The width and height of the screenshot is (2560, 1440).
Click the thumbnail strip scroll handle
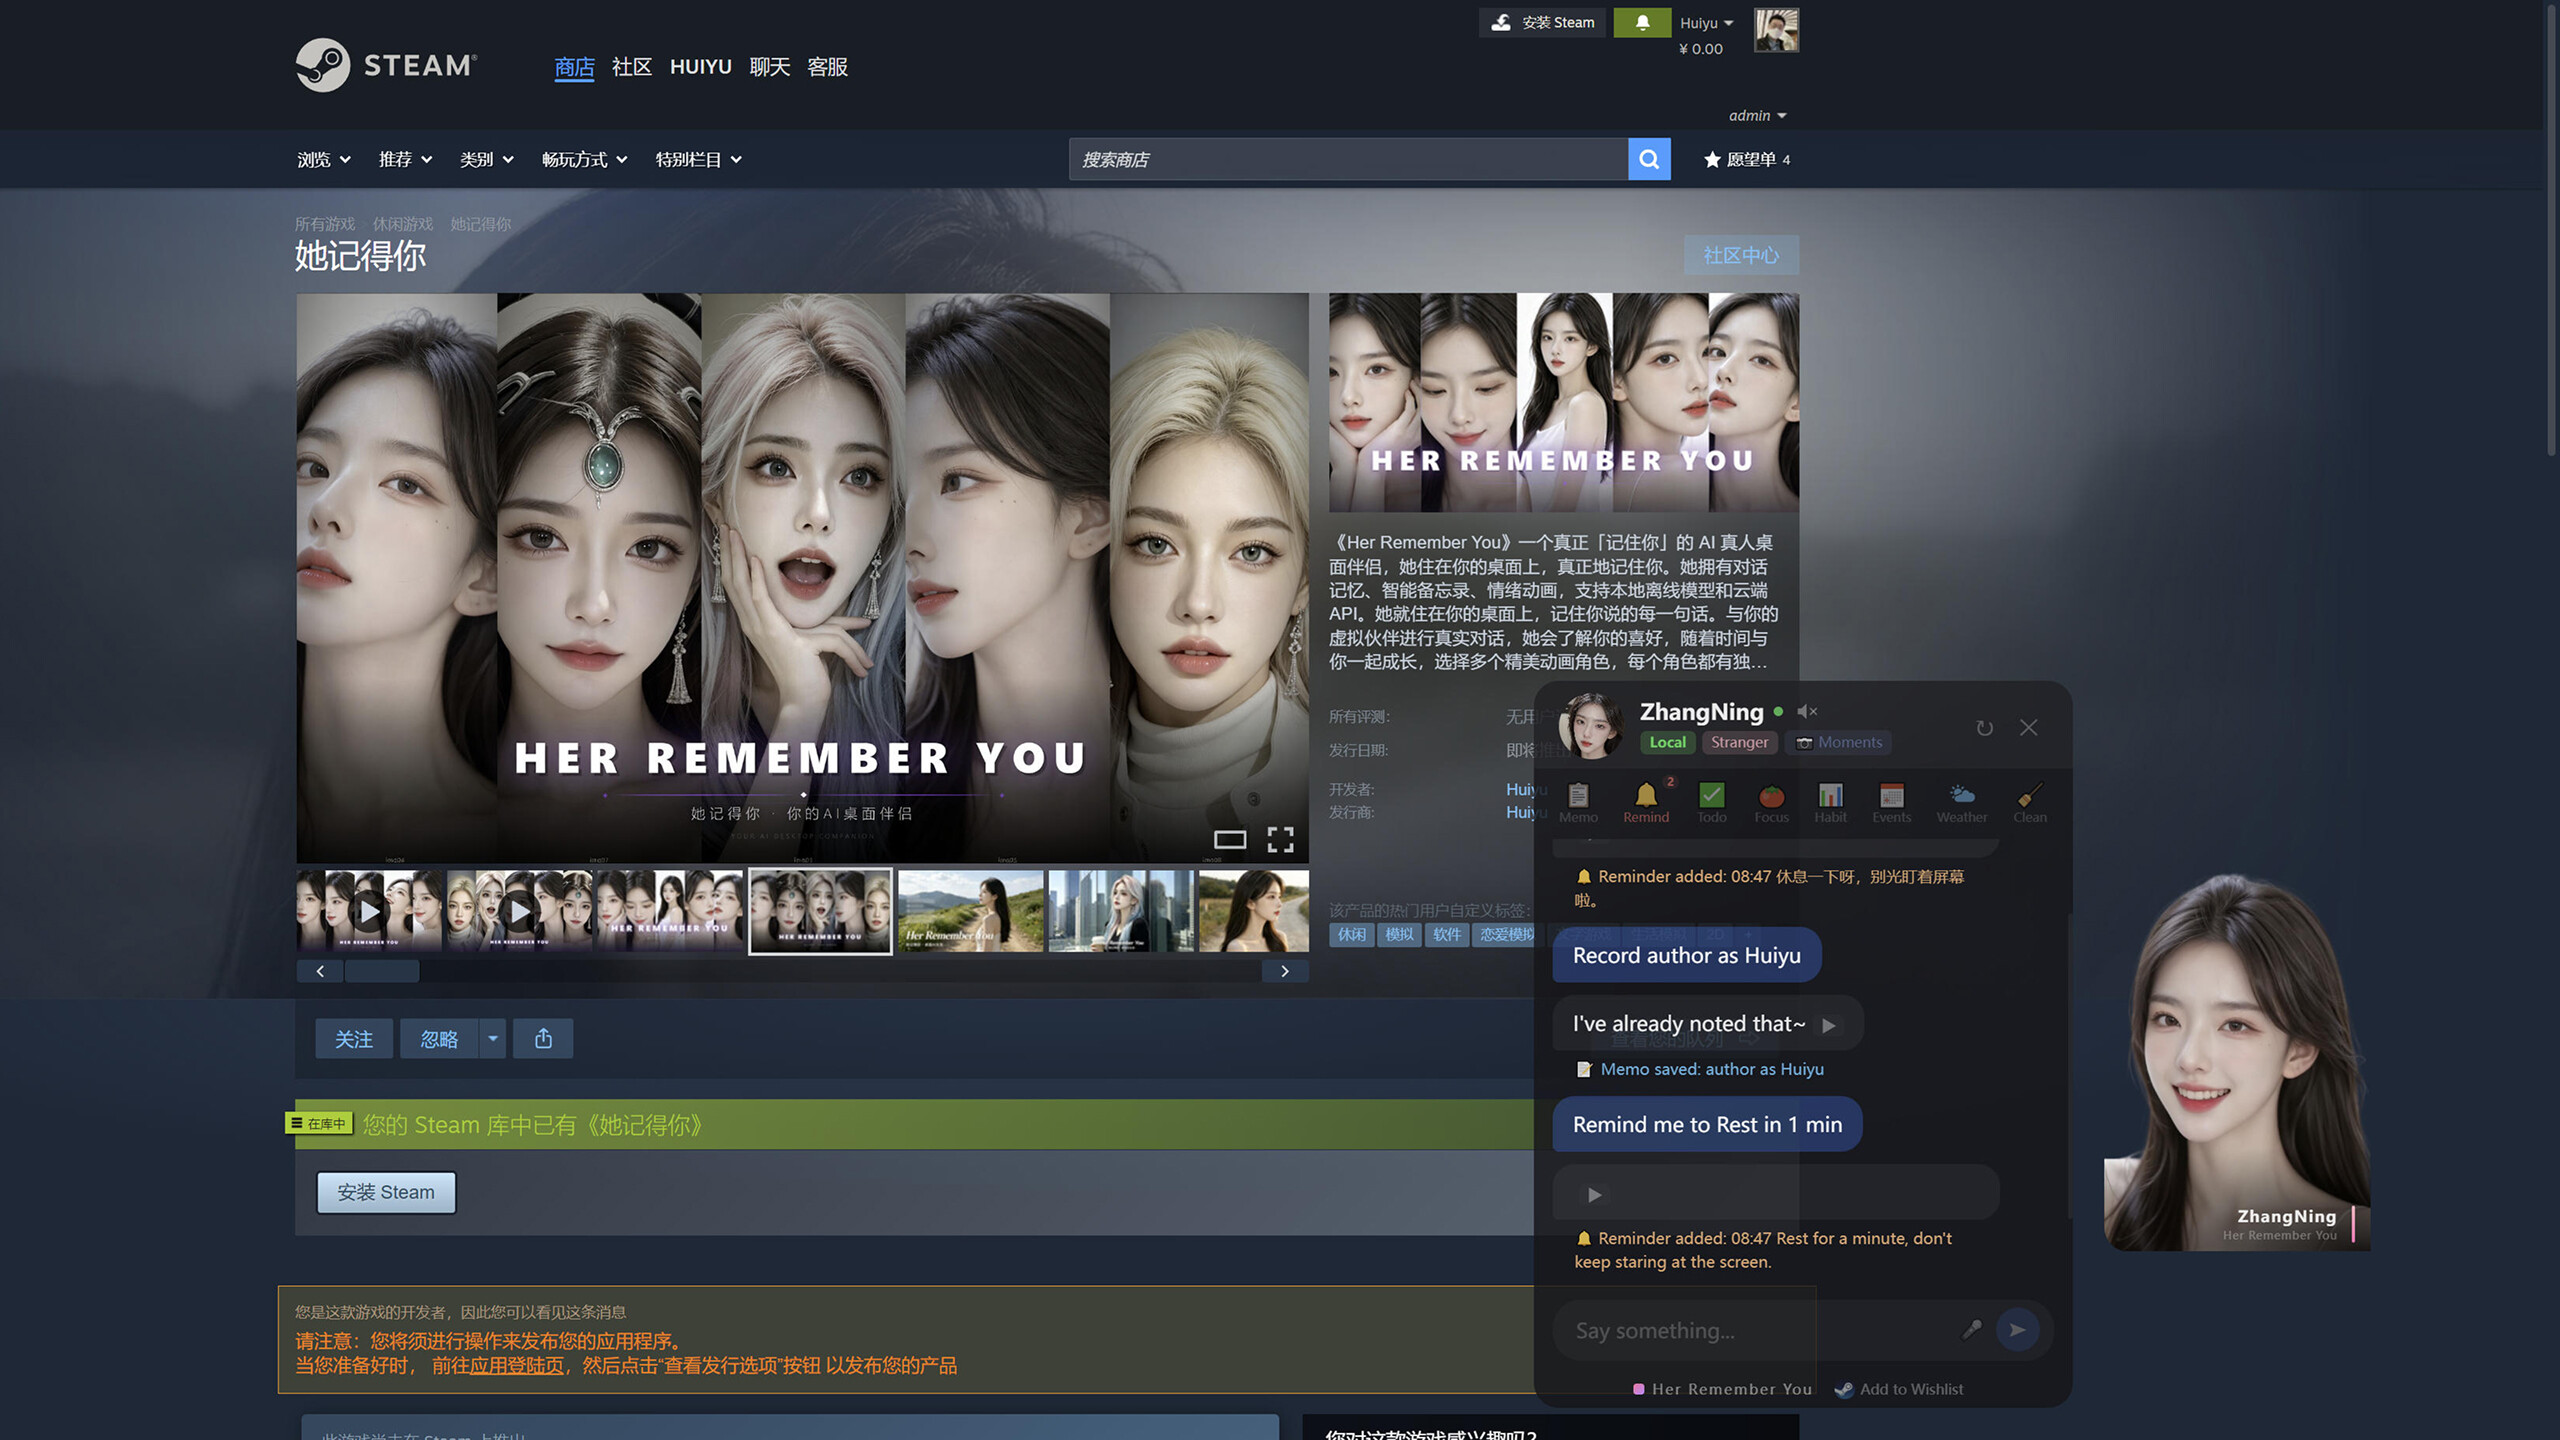click(382, 971)
